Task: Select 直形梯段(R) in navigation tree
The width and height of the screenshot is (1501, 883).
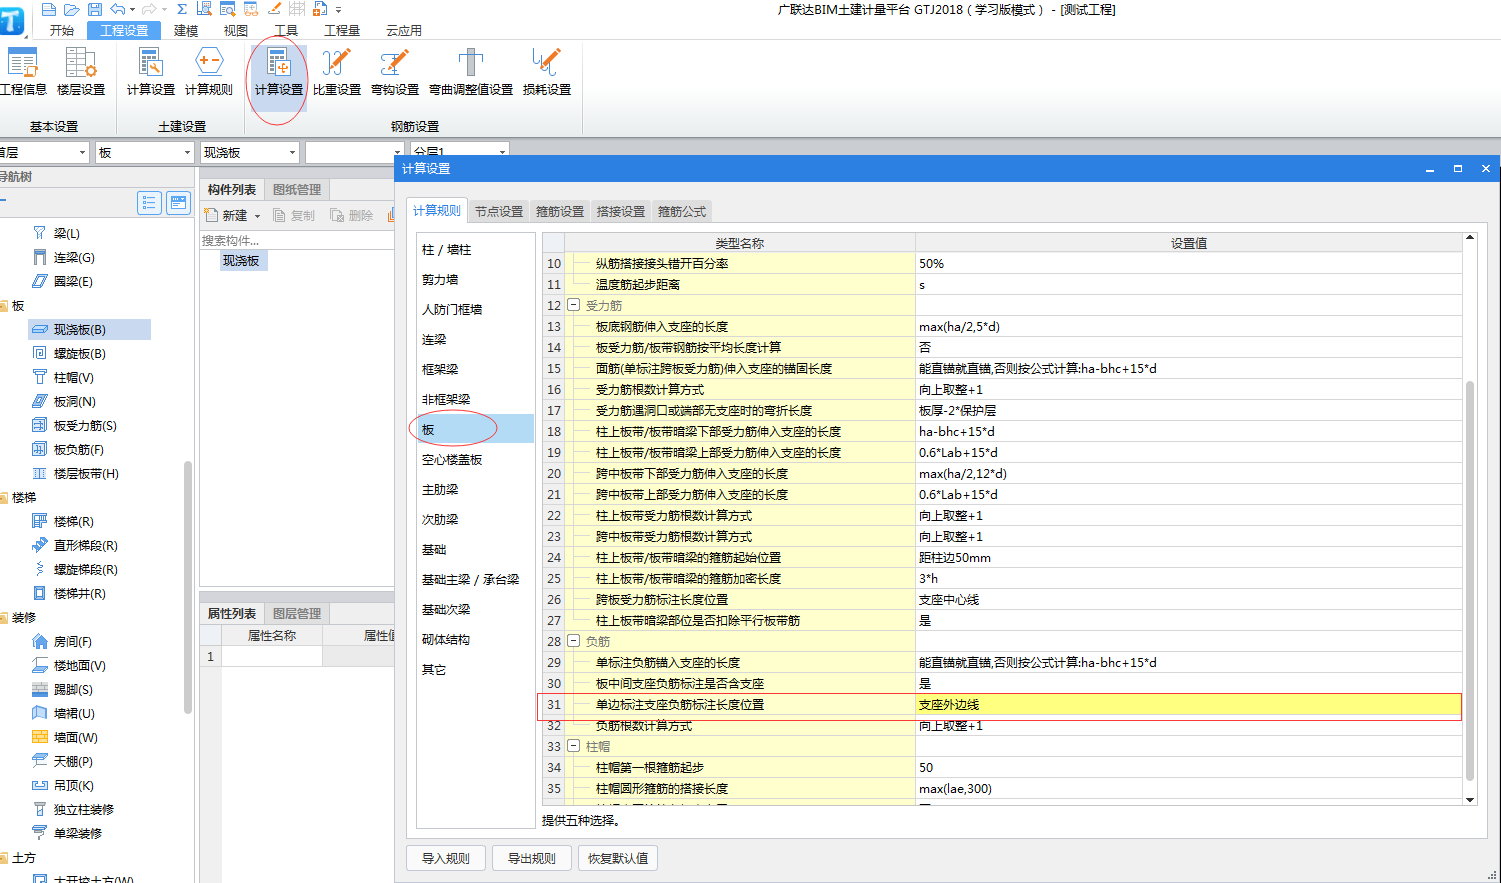Action: coord(85,545)
